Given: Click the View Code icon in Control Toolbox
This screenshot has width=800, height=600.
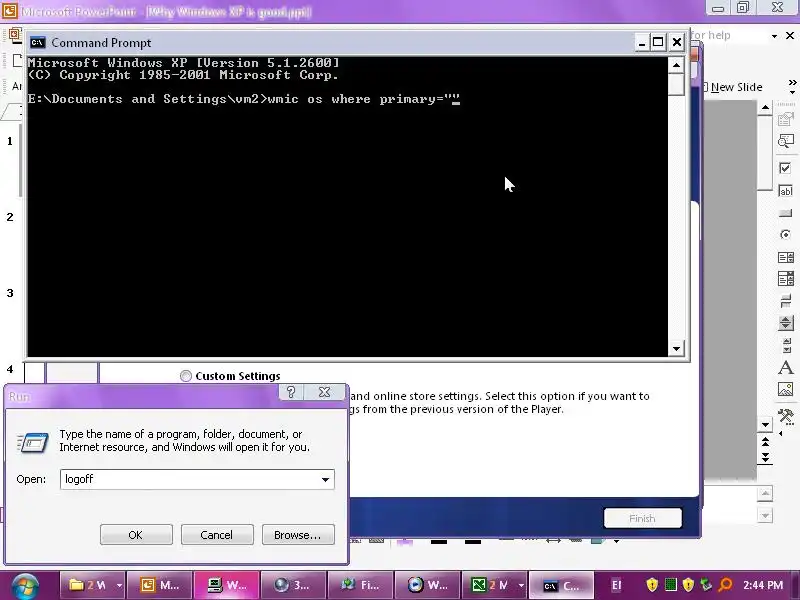Looking at the screenshot, I should pyautogui.click(x=785, y=141).
